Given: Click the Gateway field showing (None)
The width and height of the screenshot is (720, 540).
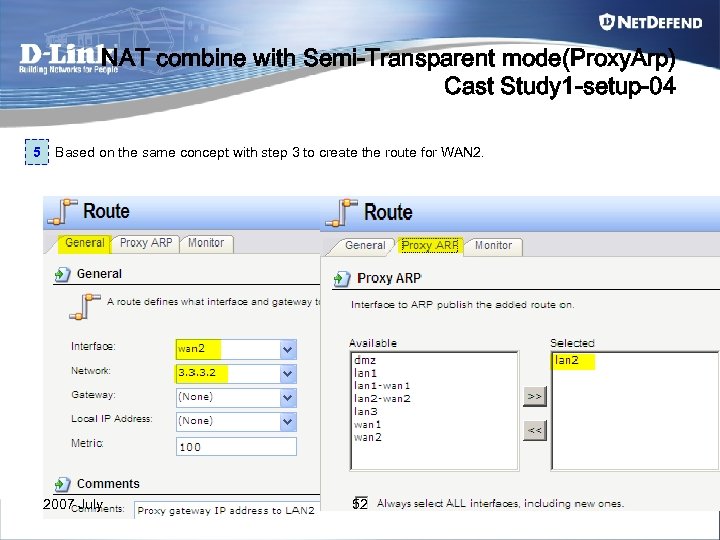Looking at the screenshot, I should [236, 398].
